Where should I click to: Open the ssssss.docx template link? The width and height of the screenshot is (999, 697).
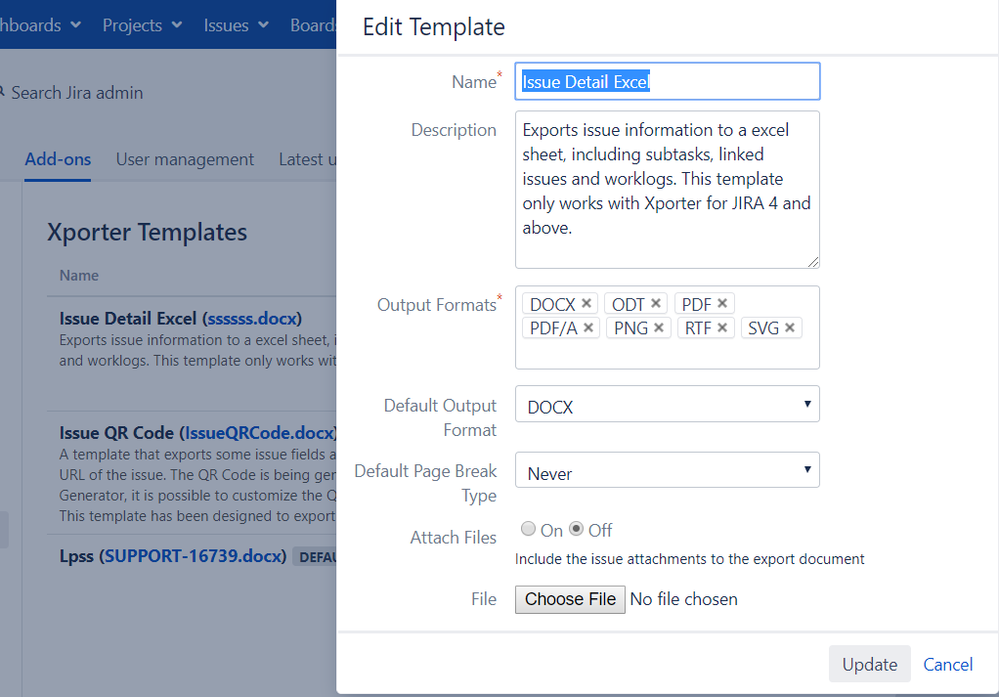(252, 319)
